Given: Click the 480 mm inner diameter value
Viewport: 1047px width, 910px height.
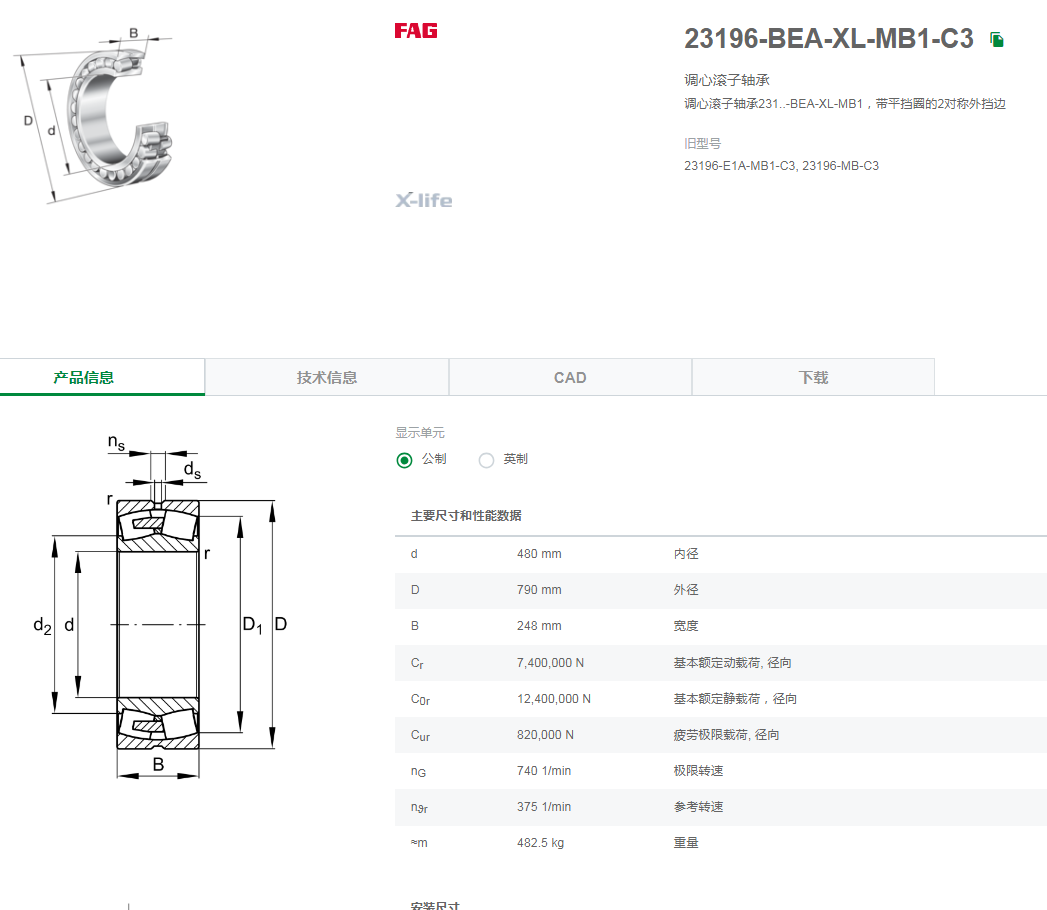Looking at the screenshot, I should (x=539, y=553).
